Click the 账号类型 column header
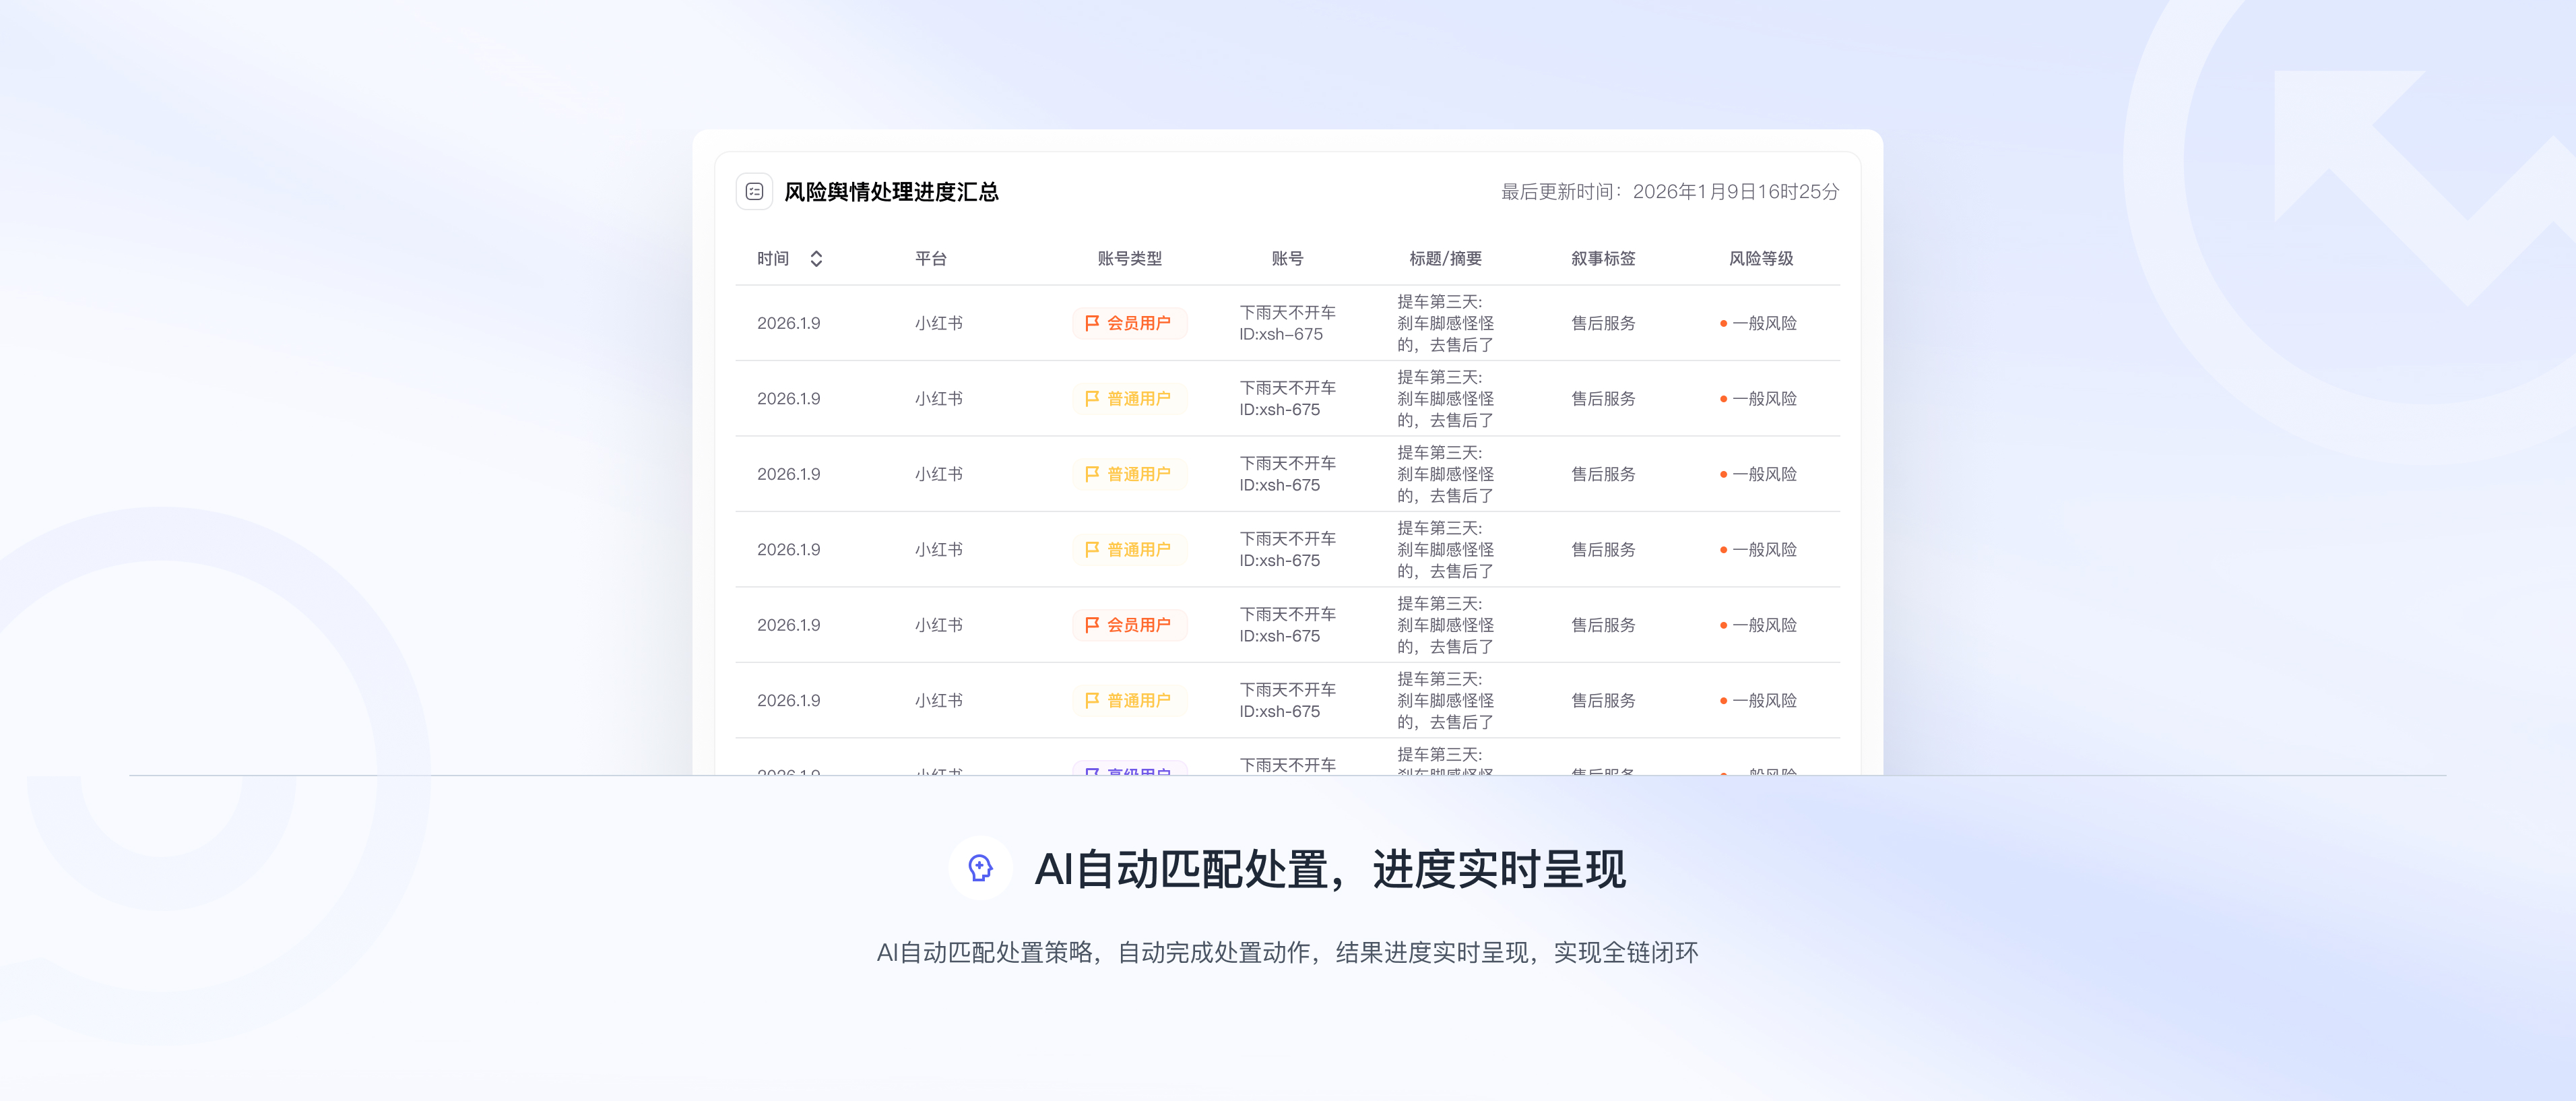This screenshot has width=2576, height=1101. click(x=1129, y=258)
